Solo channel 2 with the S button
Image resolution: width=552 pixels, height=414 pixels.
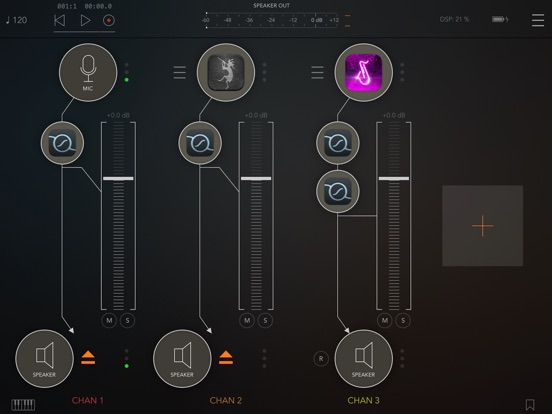click(x=265, y=321)
